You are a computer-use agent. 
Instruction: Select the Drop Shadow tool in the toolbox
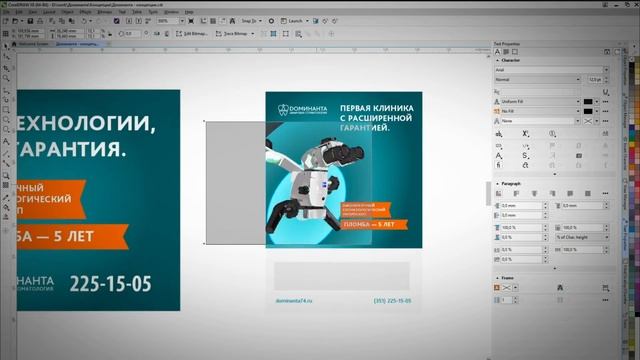[x=6, y=176]
